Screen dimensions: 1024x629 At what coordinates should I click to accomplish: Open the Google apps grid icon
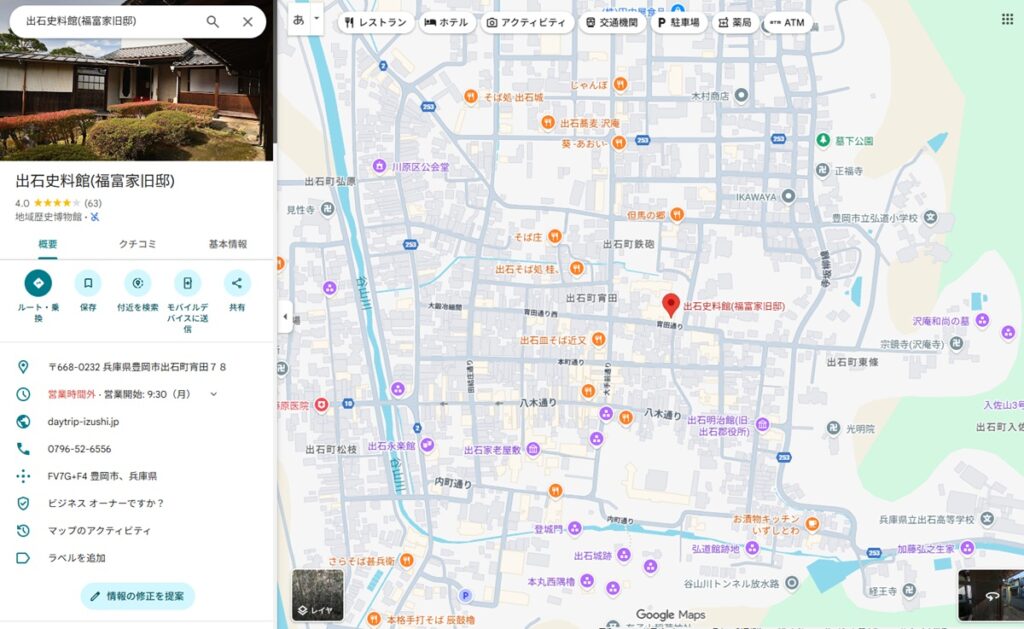click(1006, 19)
